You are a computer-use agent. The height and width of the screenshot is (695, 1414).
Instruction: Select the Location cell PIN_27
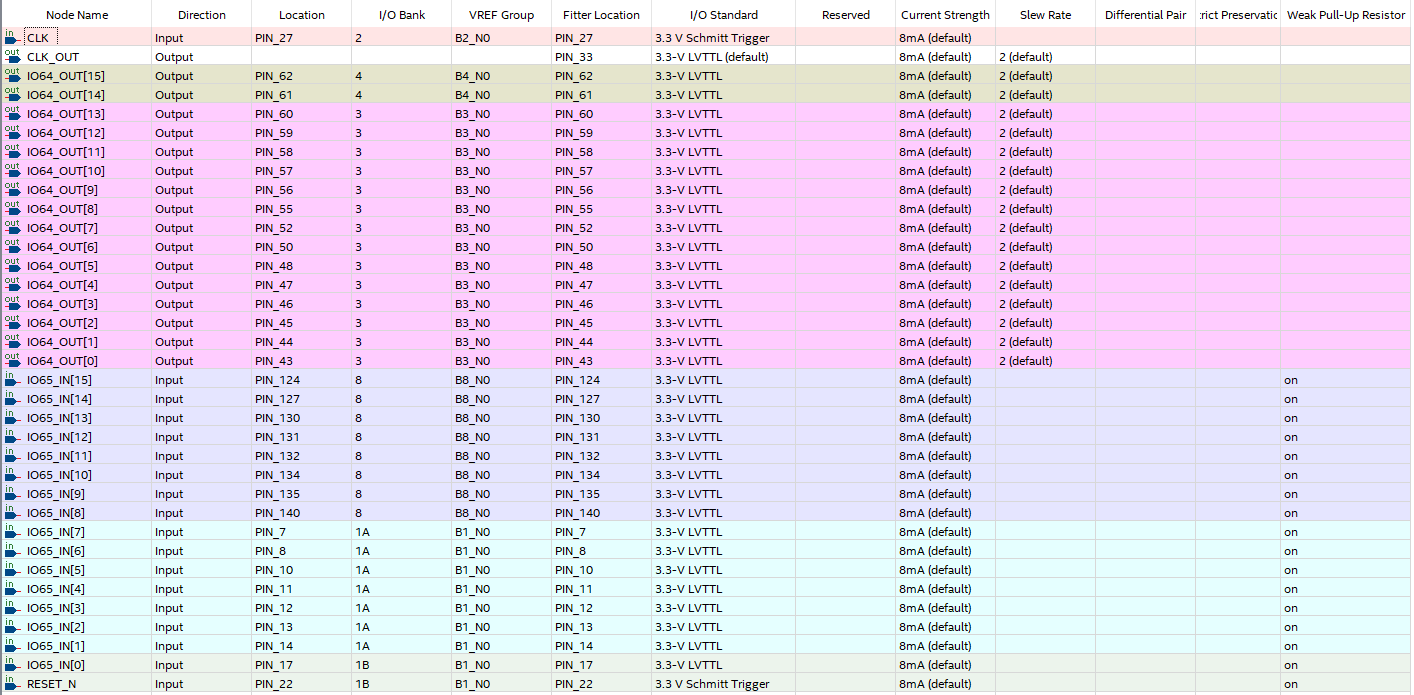point(302,37)
